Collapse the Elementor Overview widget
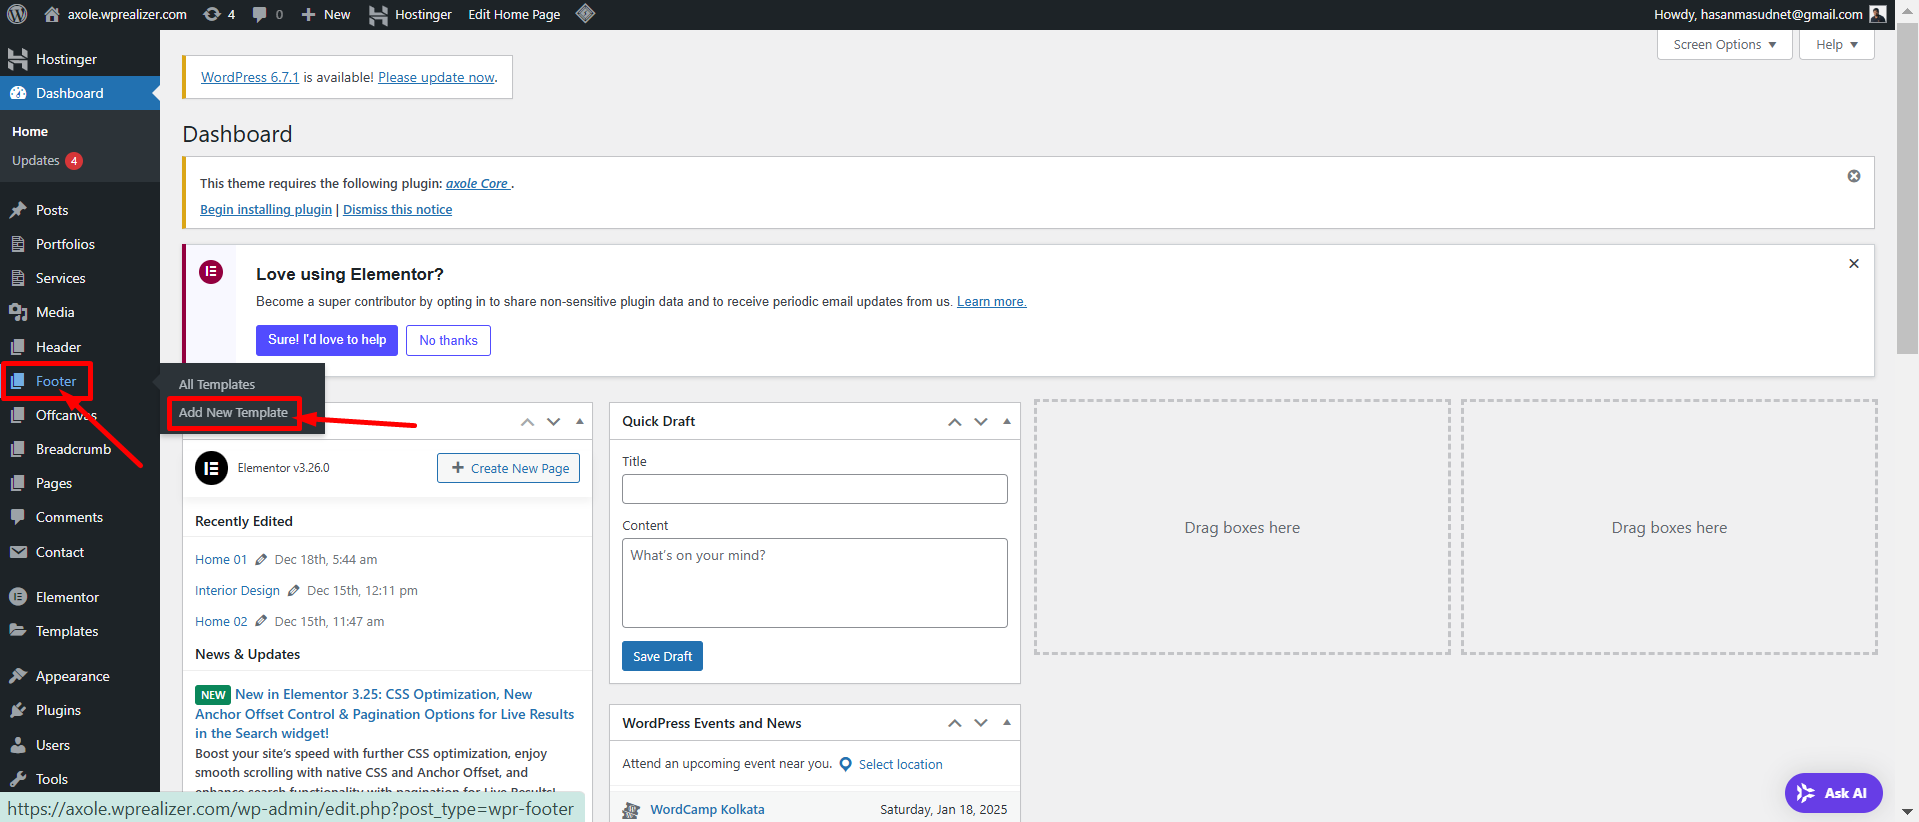The height and width of the screenshot is (822, 1919). (580, 422)
